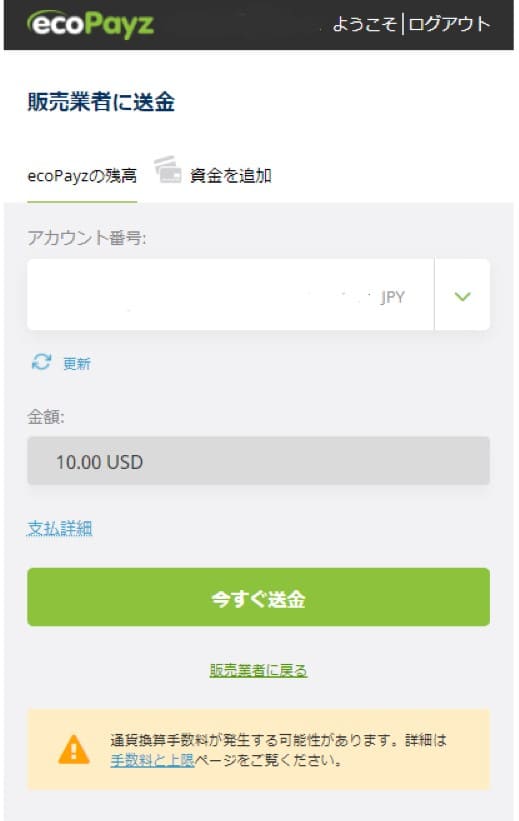This screenshot has height=821, width=519.
Task: Open the 支払詳細 link
Action: [x=60, y=528]
